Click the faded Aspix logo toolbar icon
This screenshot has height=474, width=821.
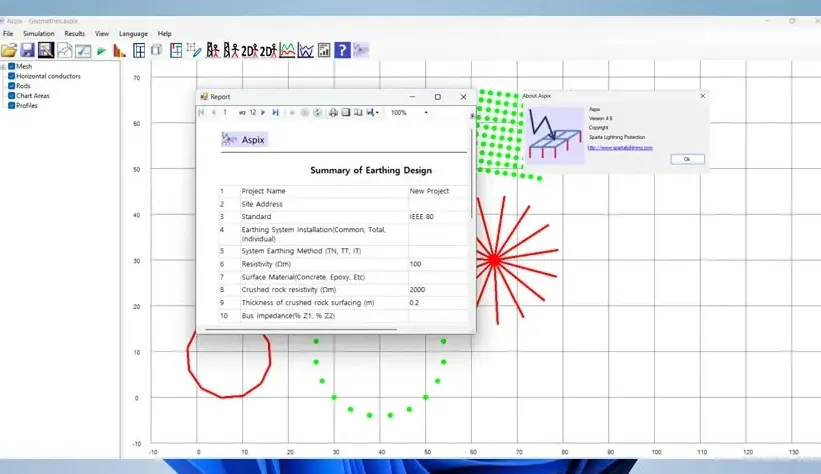[x=361, y=50]
